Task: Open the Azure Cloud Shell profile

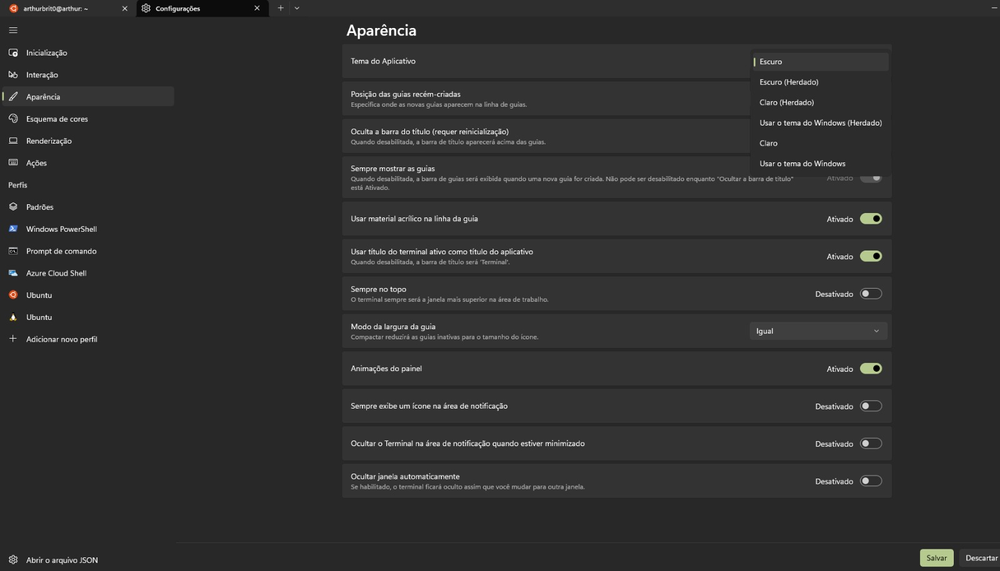Action: [13, 273]
